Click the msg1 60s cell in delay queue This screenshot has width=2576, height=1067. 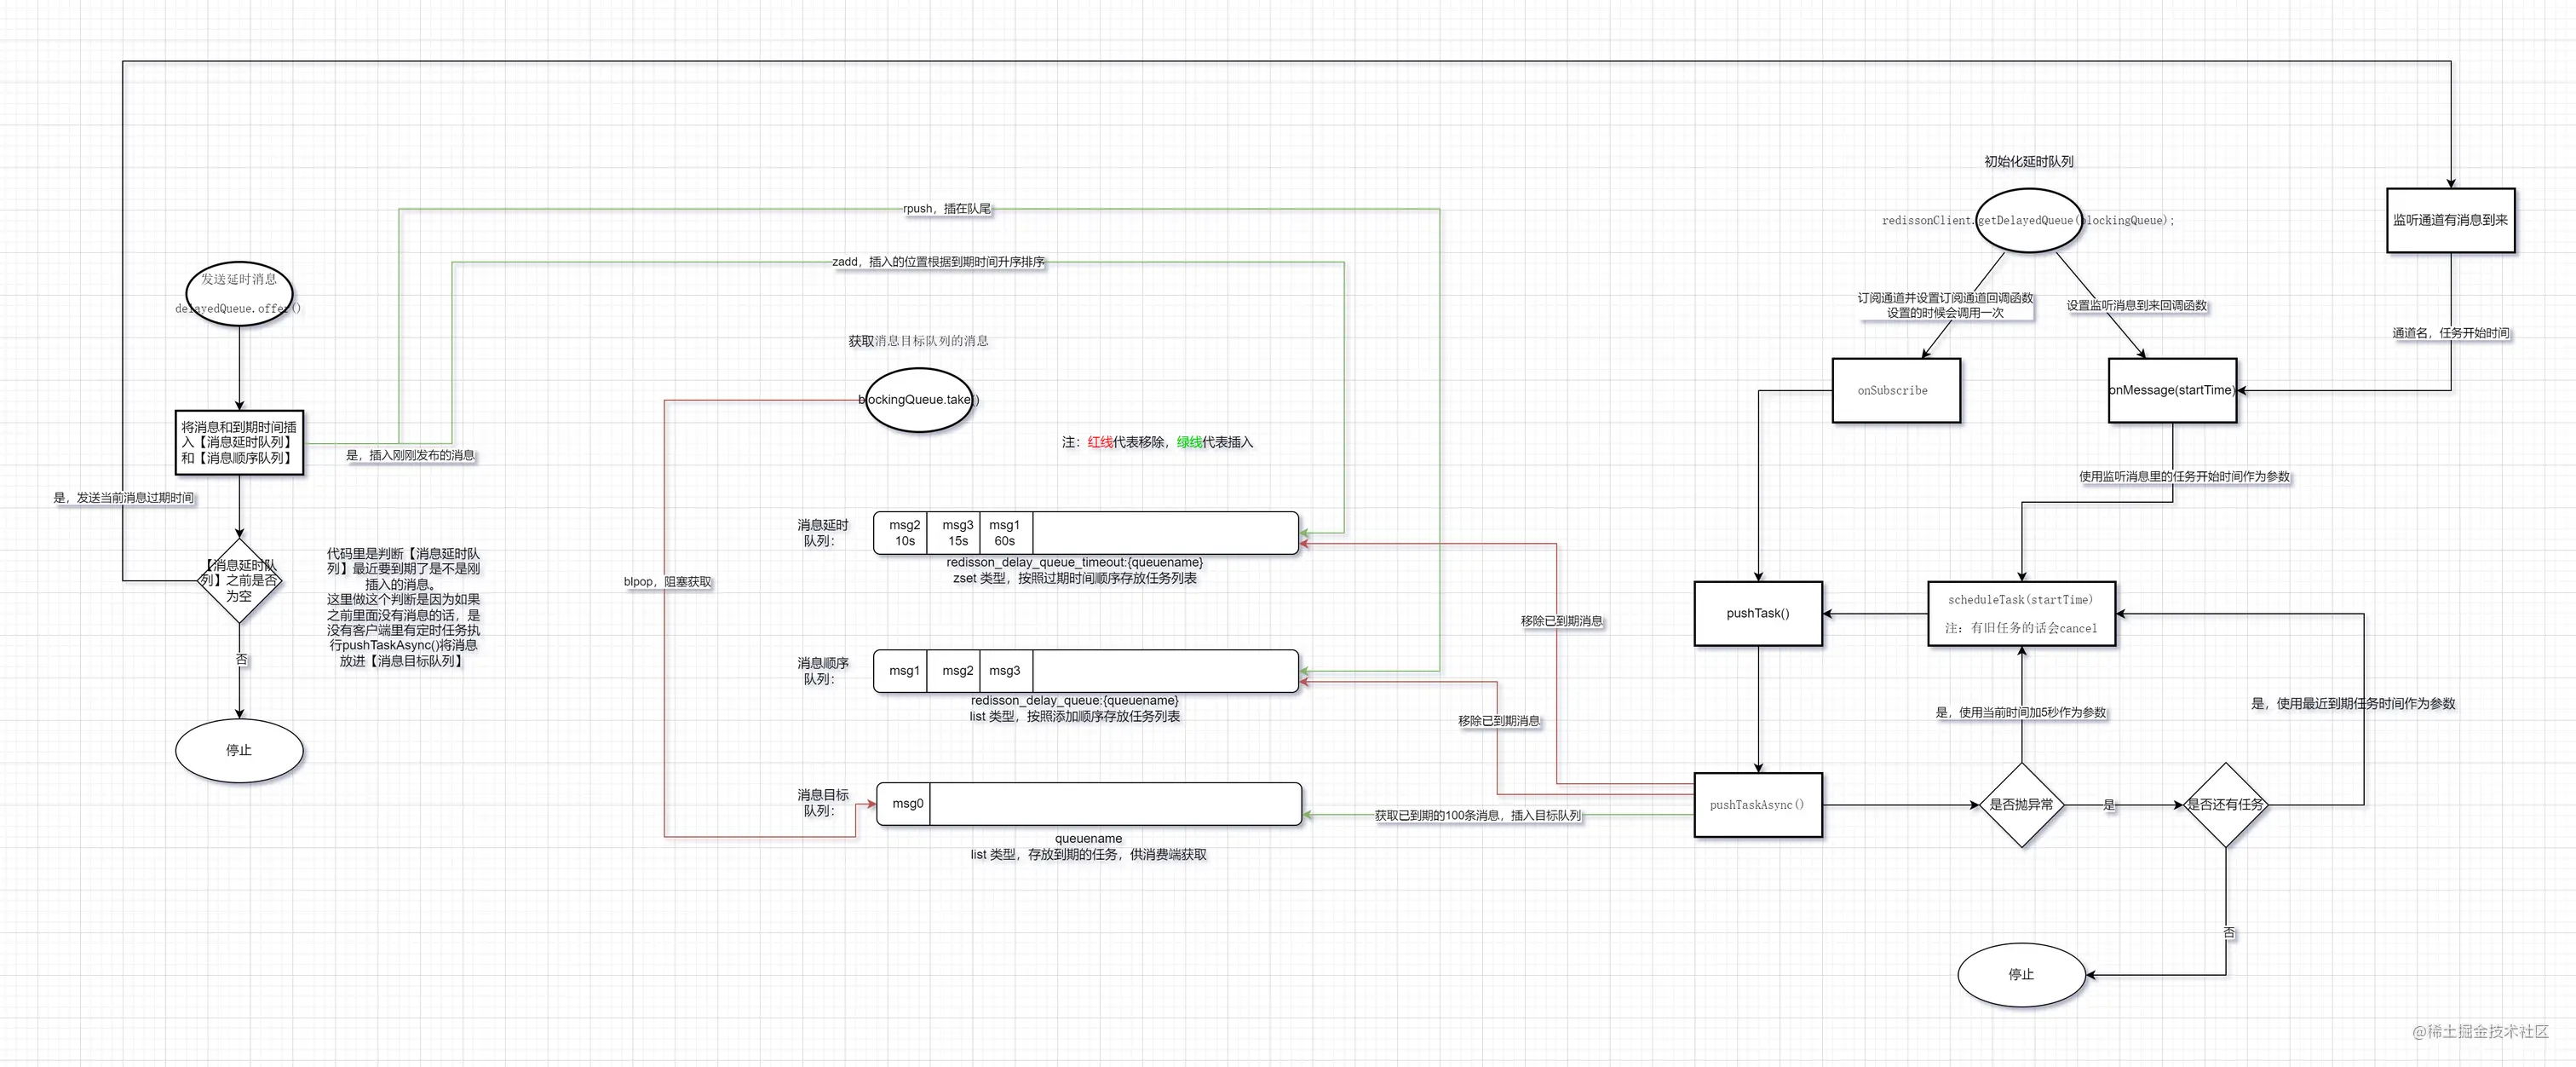1004,532
